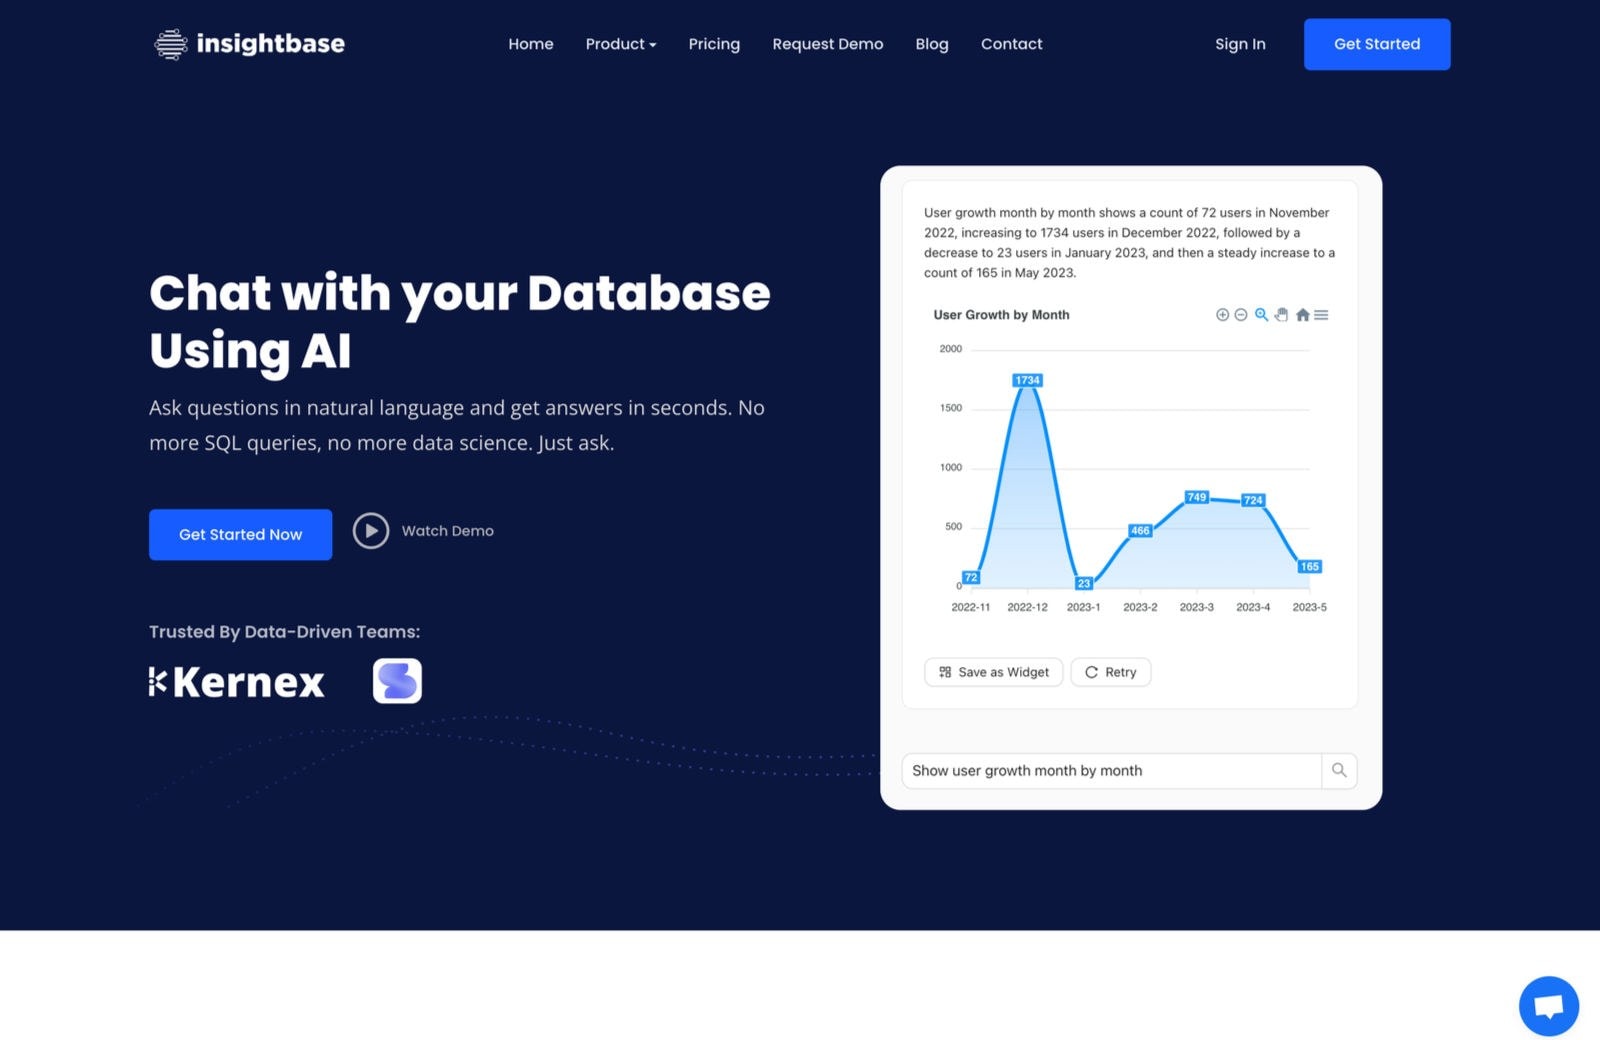Click Save as Widget button

(x=994, y=672)
